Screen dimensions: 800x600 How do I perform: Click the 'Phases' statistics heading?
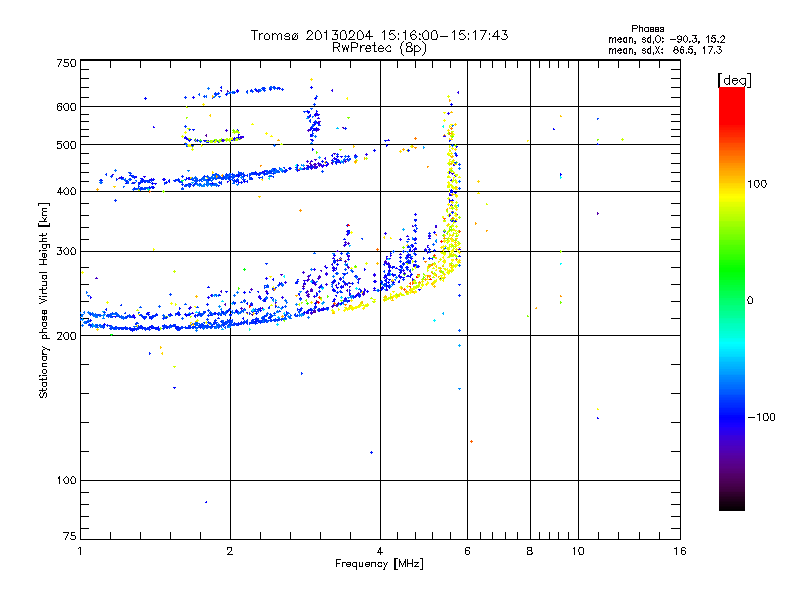click(x=647, y=29)
